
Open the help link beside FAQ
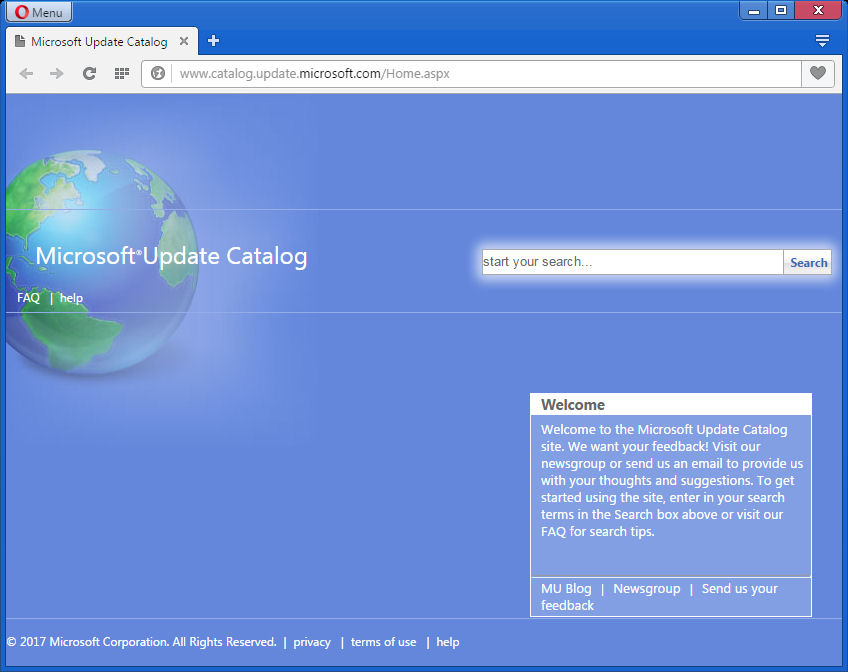point(71,298)
